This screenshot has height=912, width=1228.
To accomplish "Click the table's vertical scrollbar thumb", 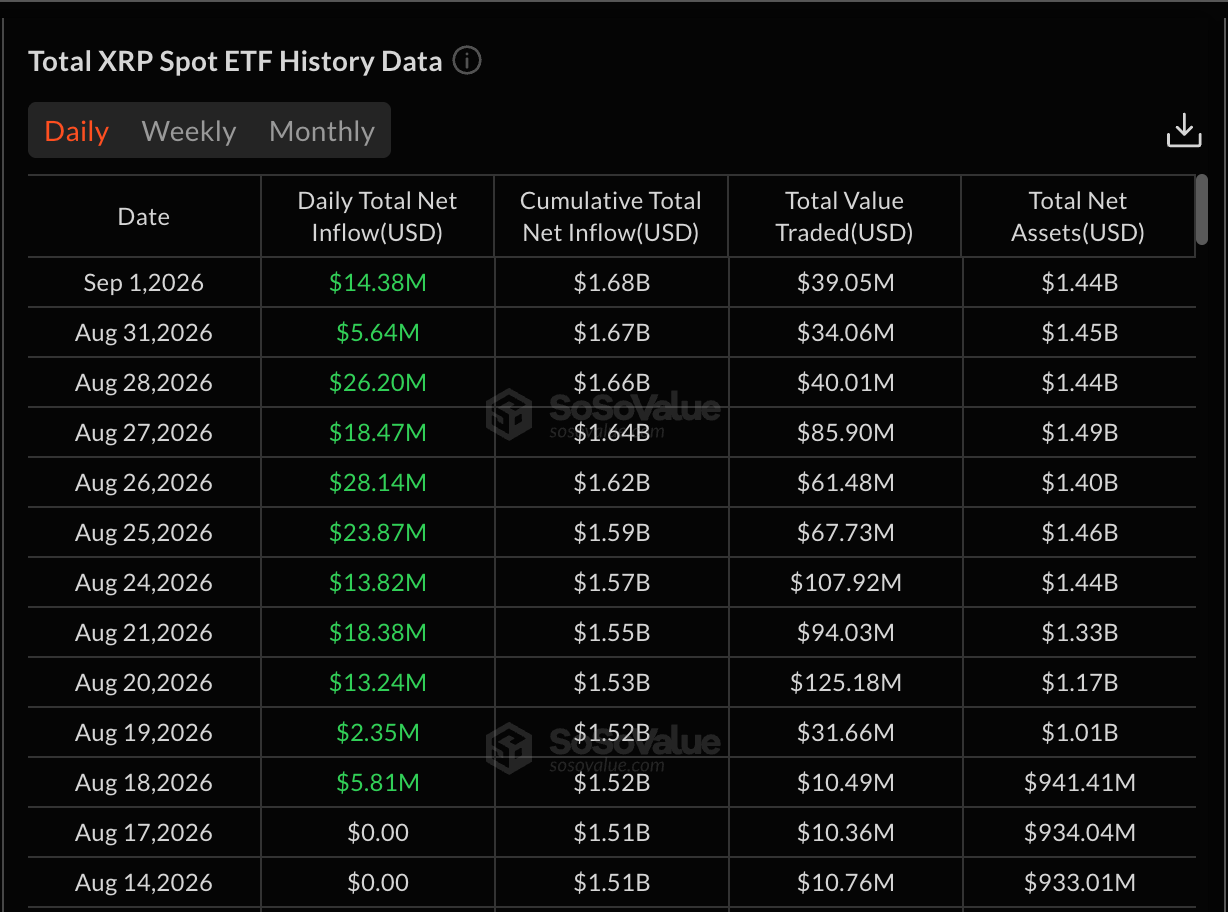I will [1202, 209].
